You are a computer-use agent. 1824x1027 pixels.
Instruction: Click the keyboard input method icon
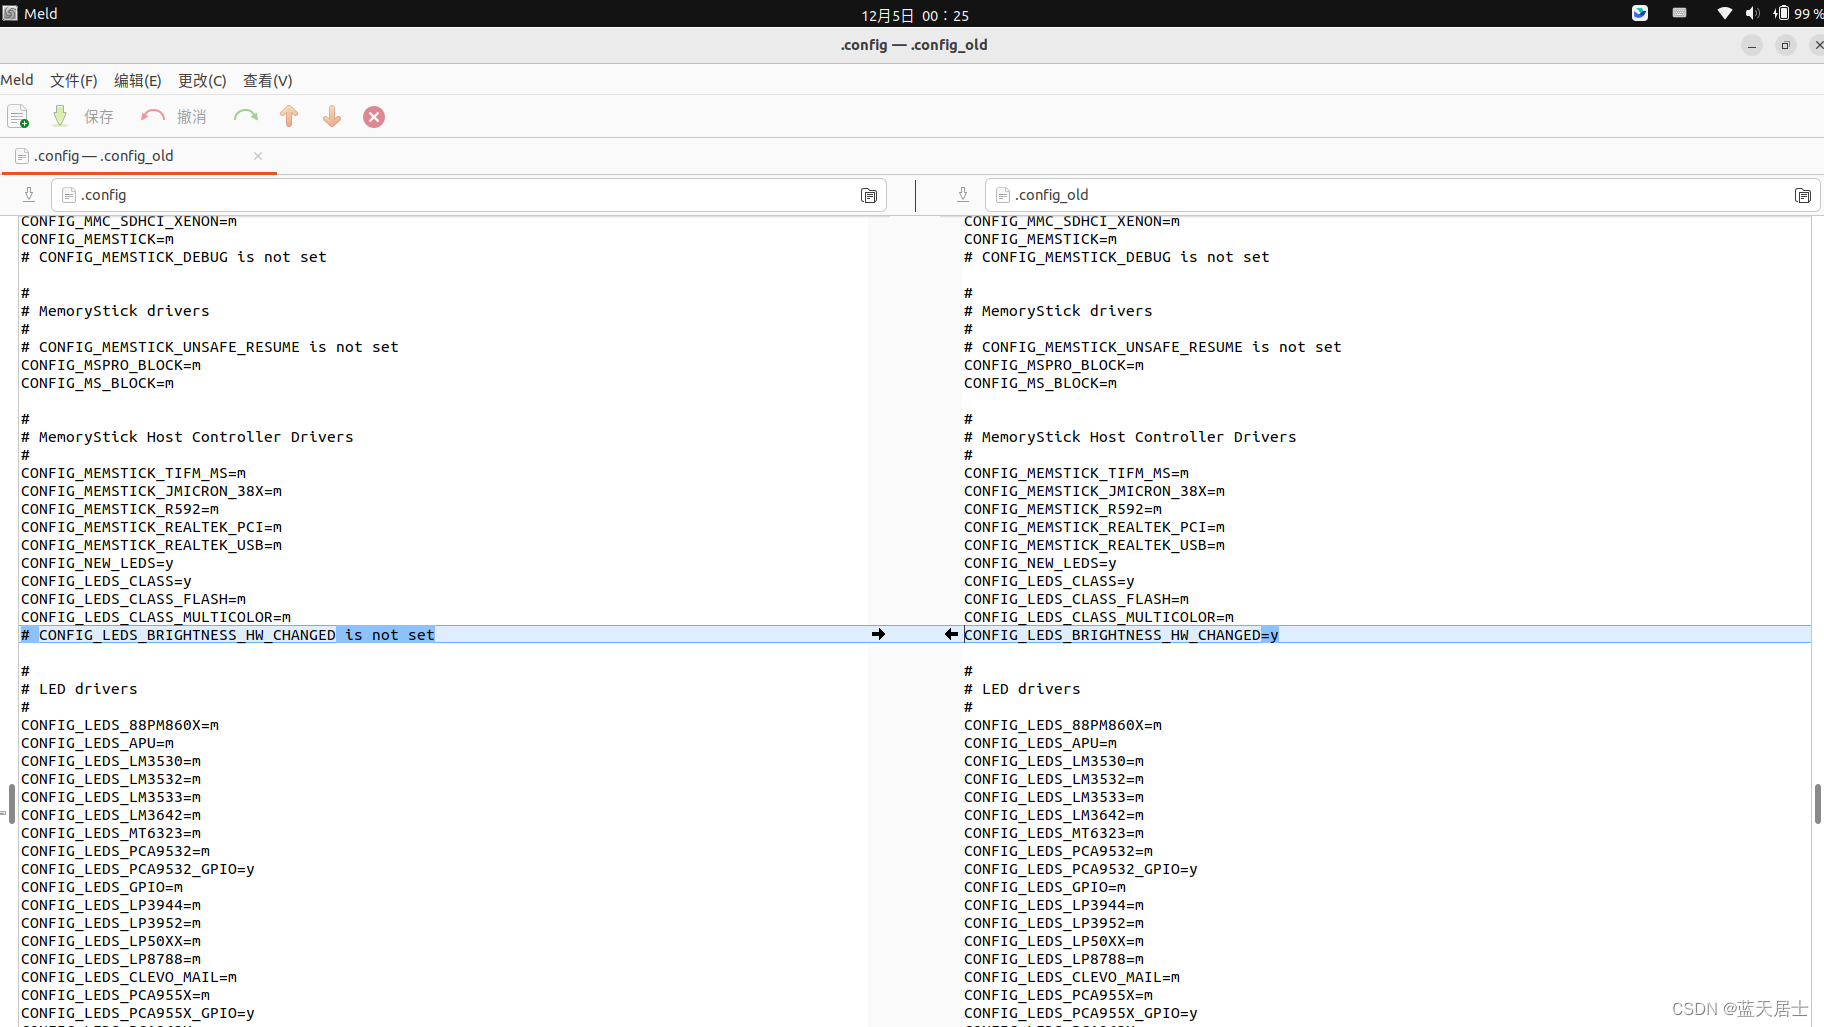[x=1680, y=13]
